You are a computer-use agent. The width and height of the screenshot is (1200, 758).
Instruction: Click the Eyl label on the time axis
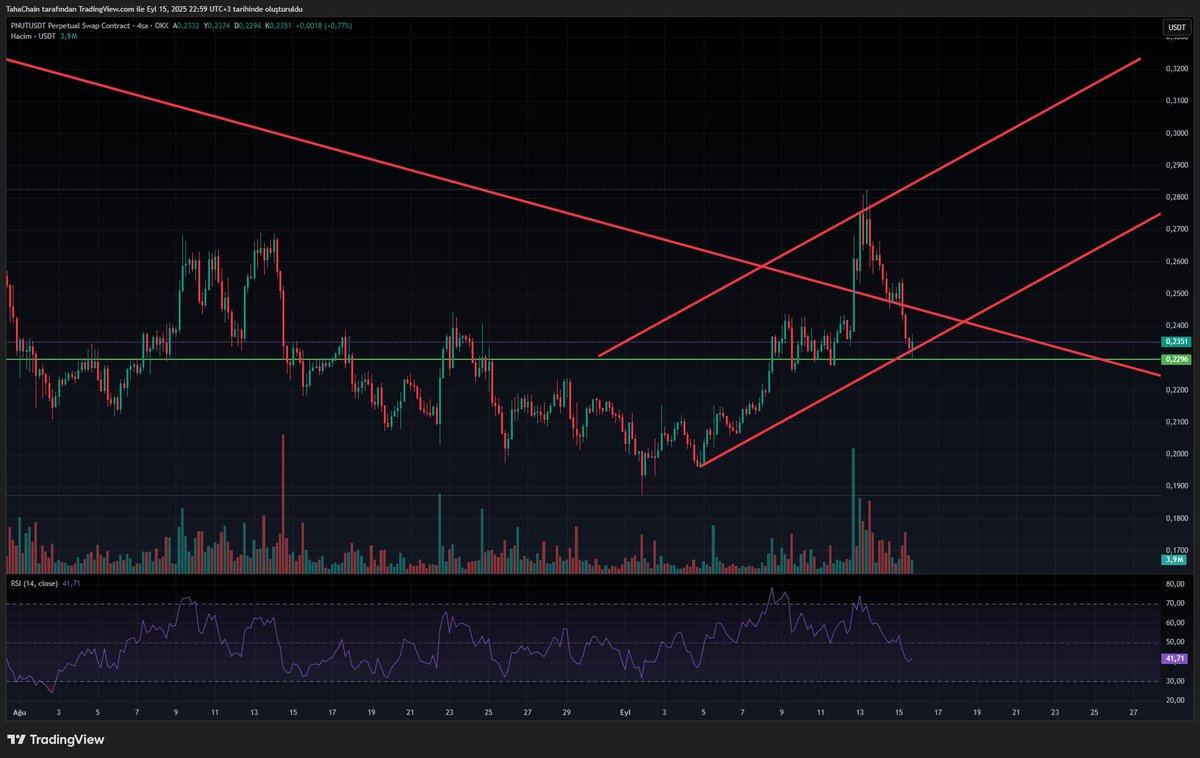(x=623, y=712)
